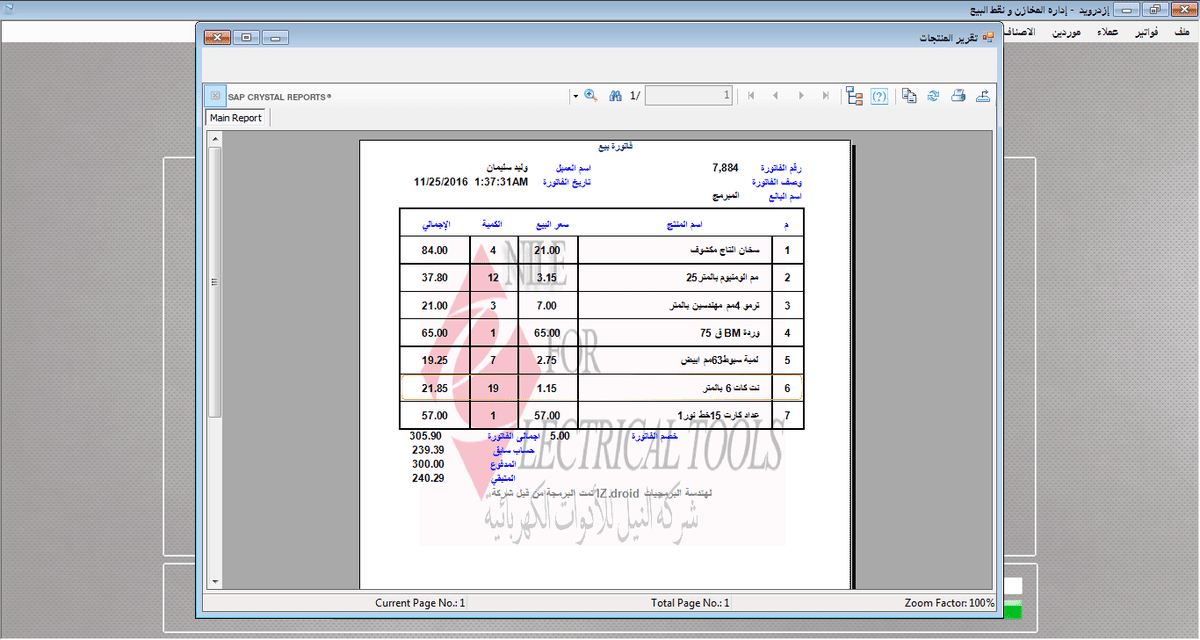Viewport: 1200px width, 640px height.
Task: Open the فواتير menu
Action: [1146, 33]
